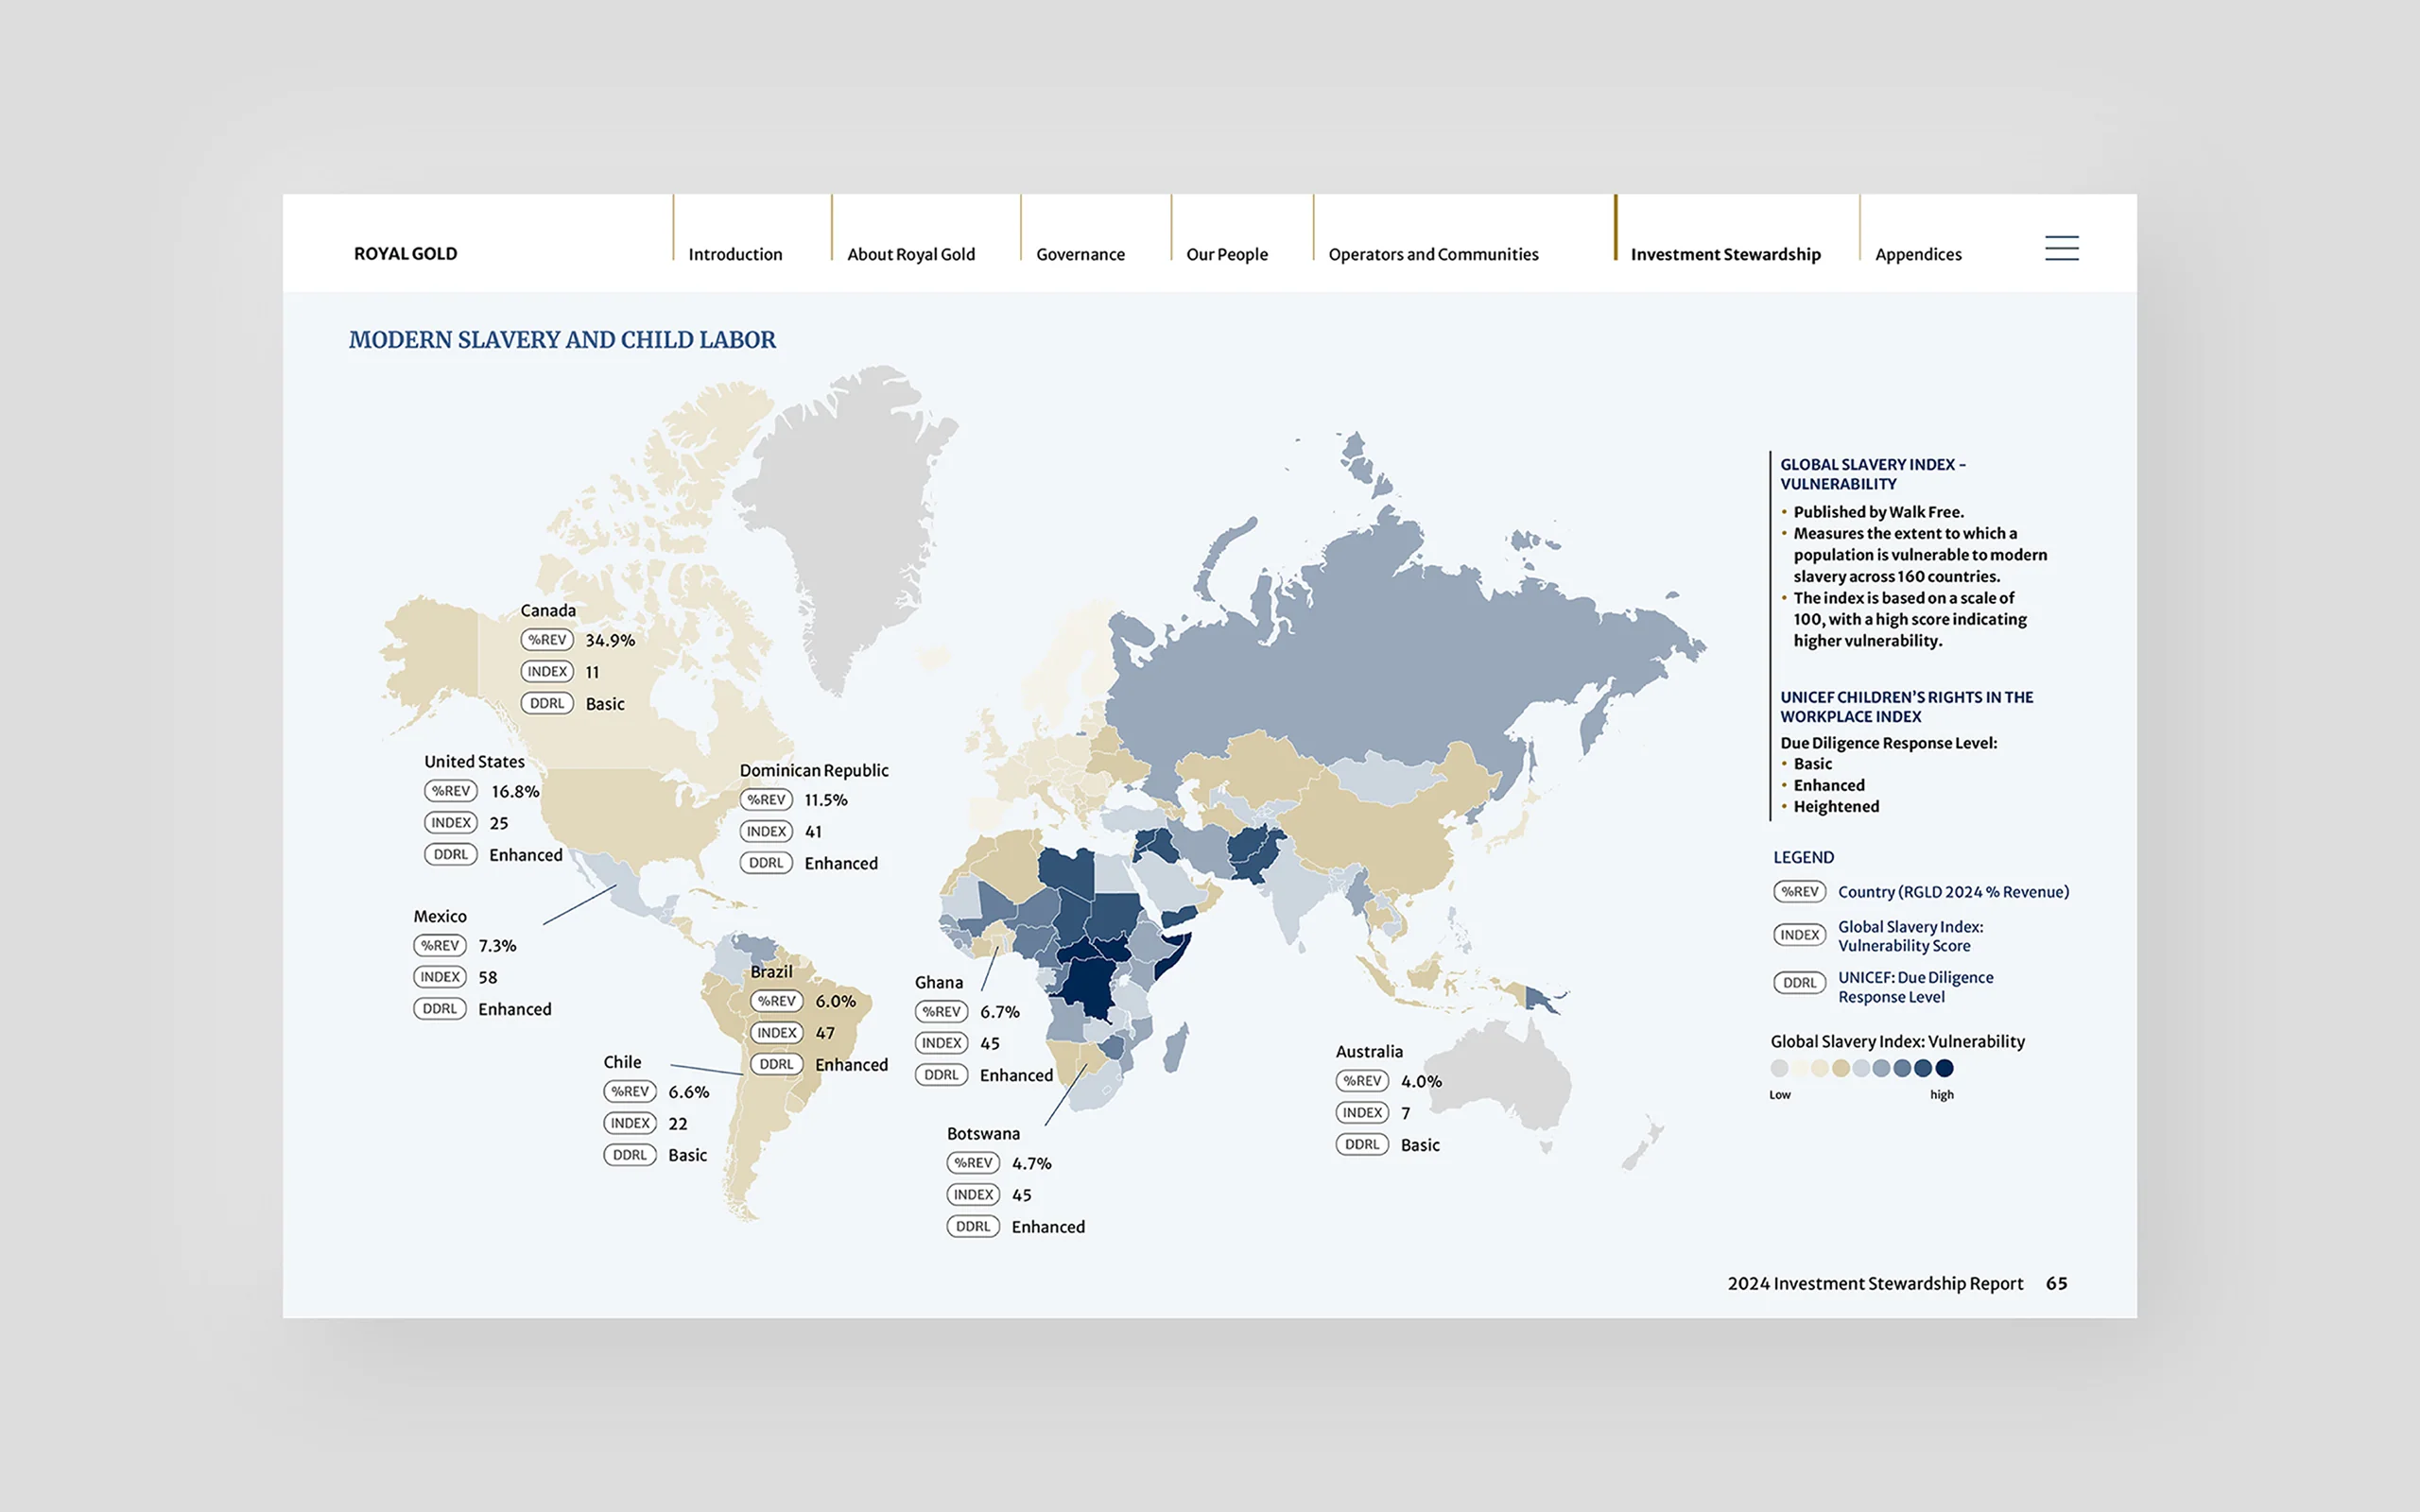This screenshot has width=2420, height=1512.
Task: Click the INDEX badge under Mexico
Action: click(440, 977)
